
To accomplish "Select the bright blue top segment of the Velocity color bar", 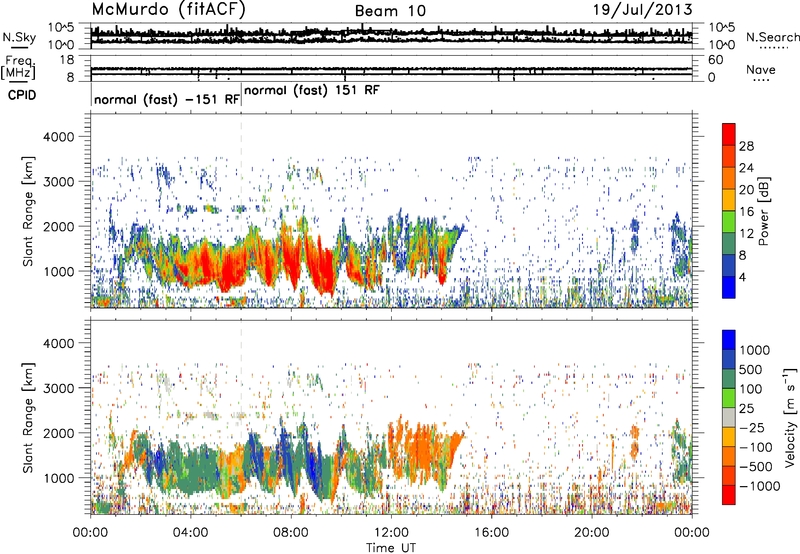I will pyautogui.click(x=729, y=340).
